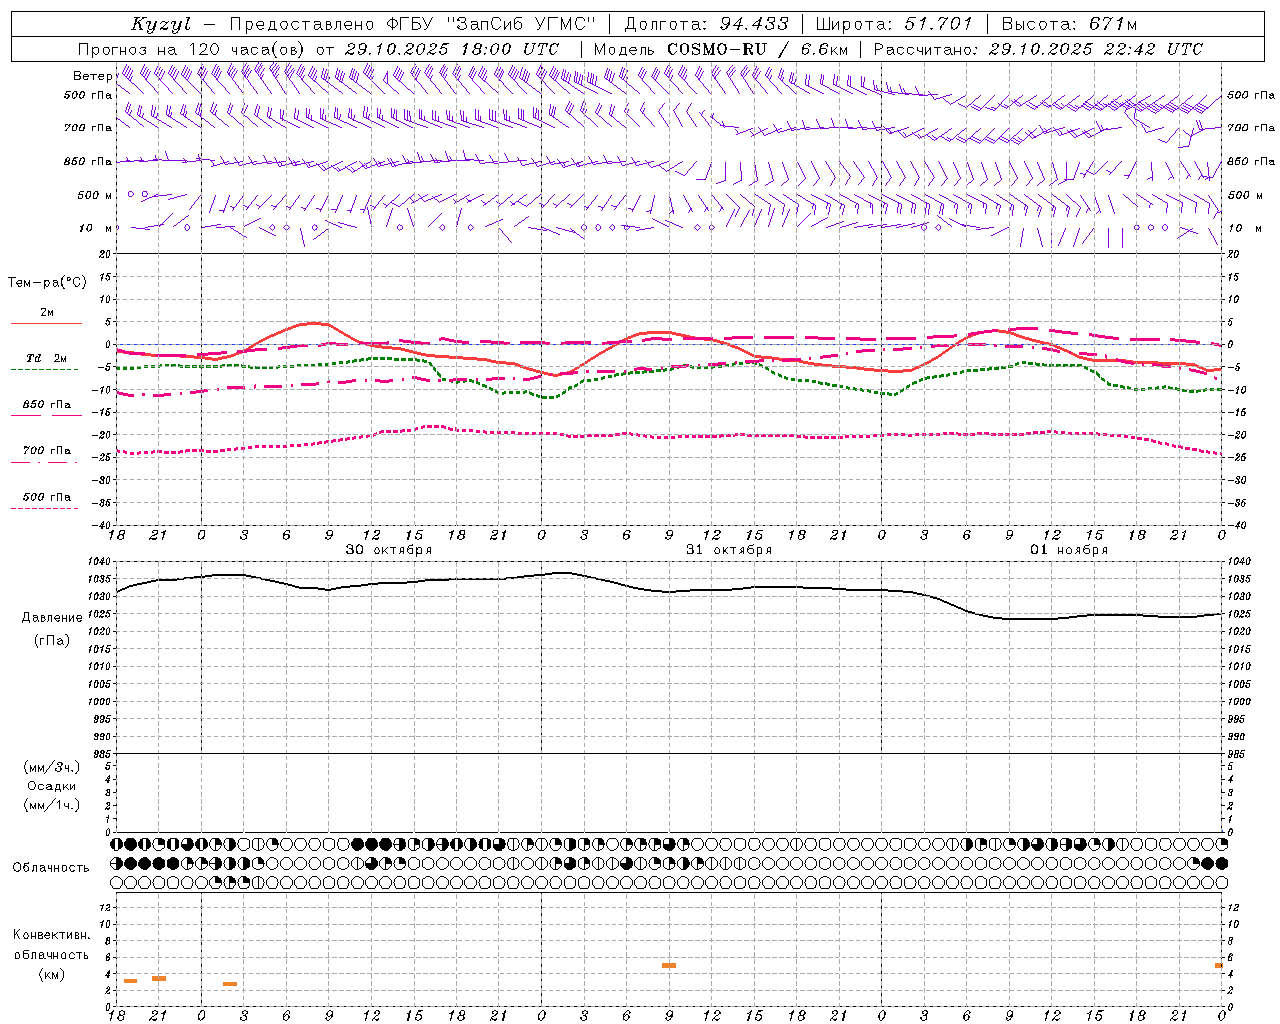Viewport: 1280px width, 1024px height.
Task: Click the "Конвективн." convective cloud label
Action: [52, 935]
